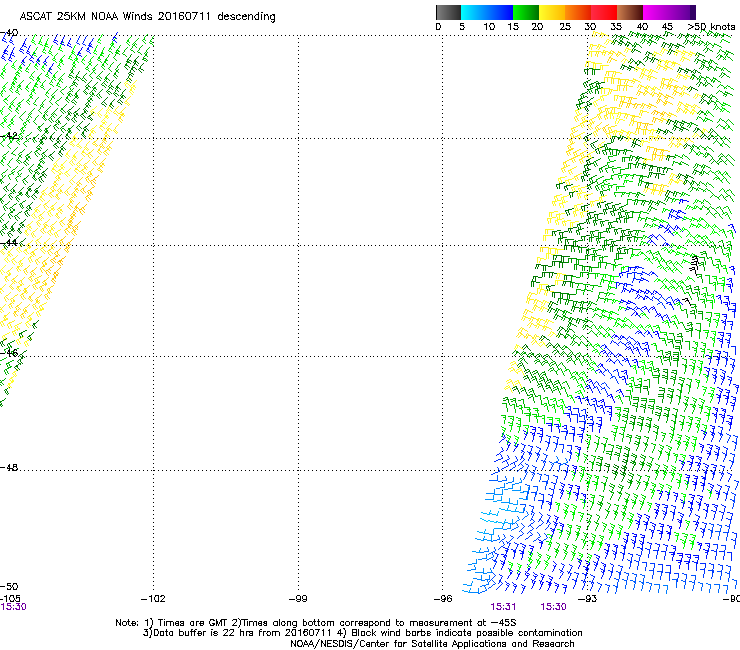740x650 pixels.
Task: Click the '15:30' time label beside '15:31'
Action: [x=553, y=607]
